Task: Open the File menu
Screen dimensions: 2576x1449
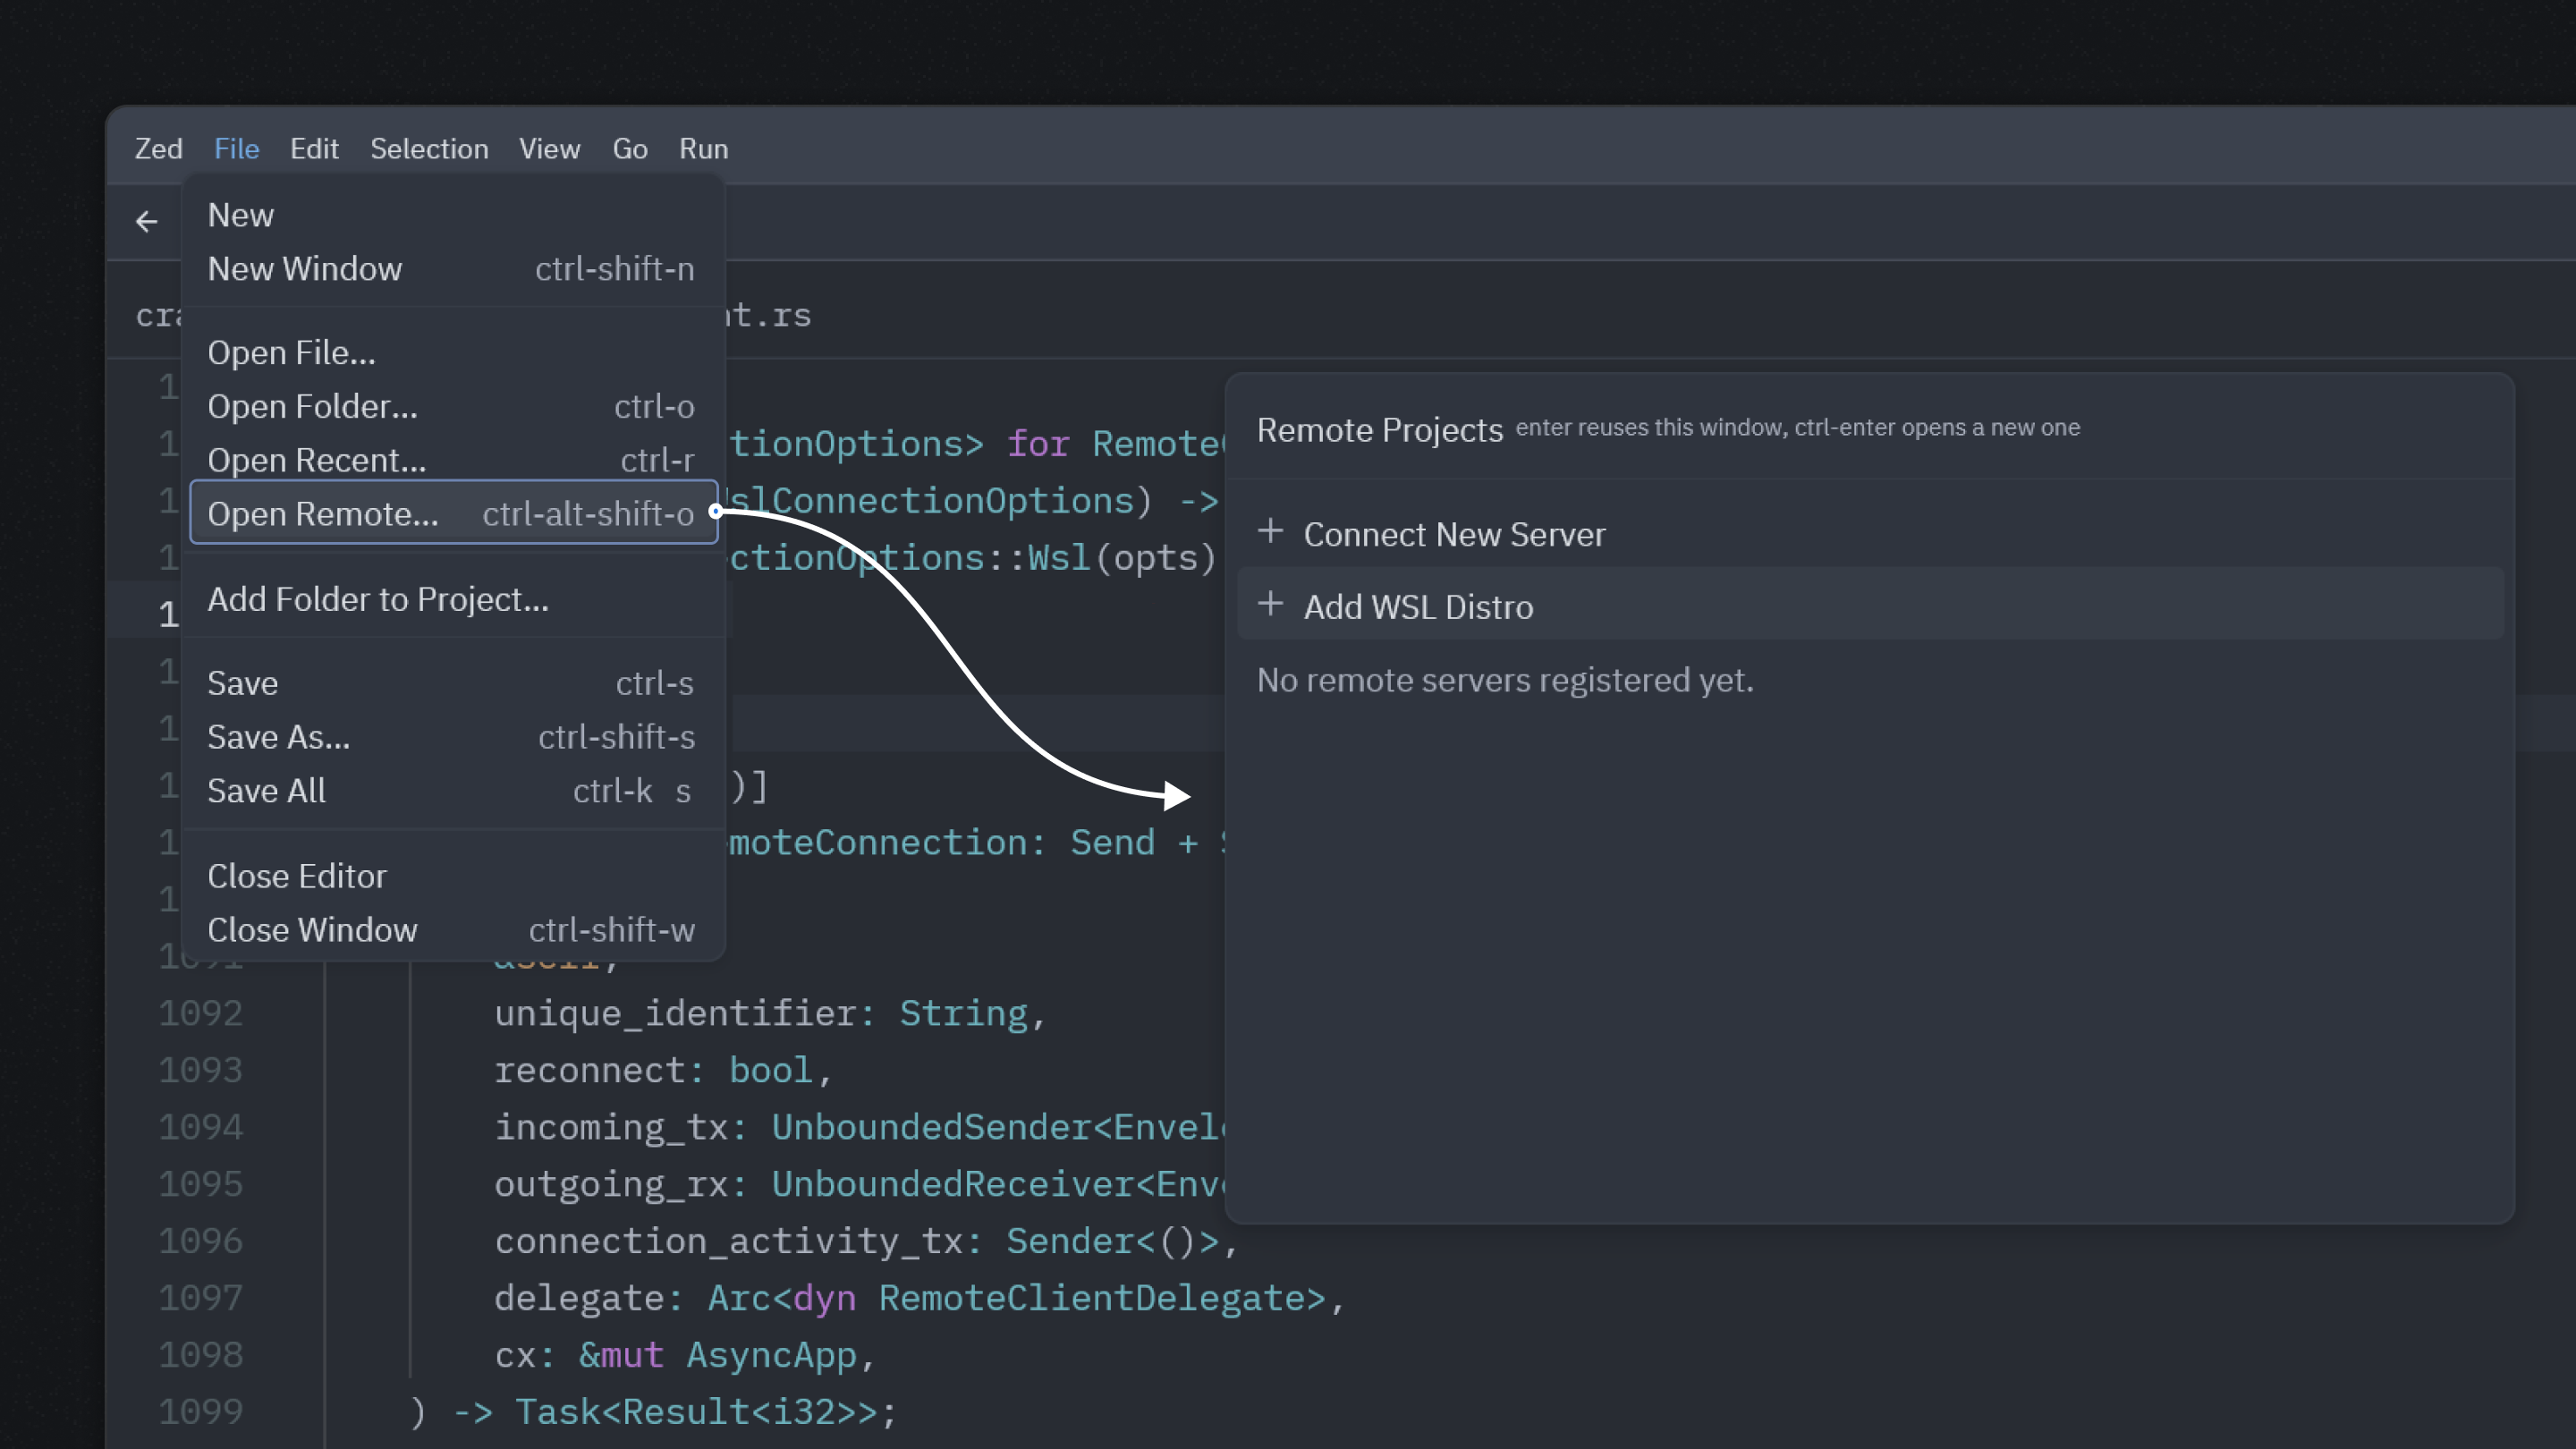Action: tap(236, 148)
